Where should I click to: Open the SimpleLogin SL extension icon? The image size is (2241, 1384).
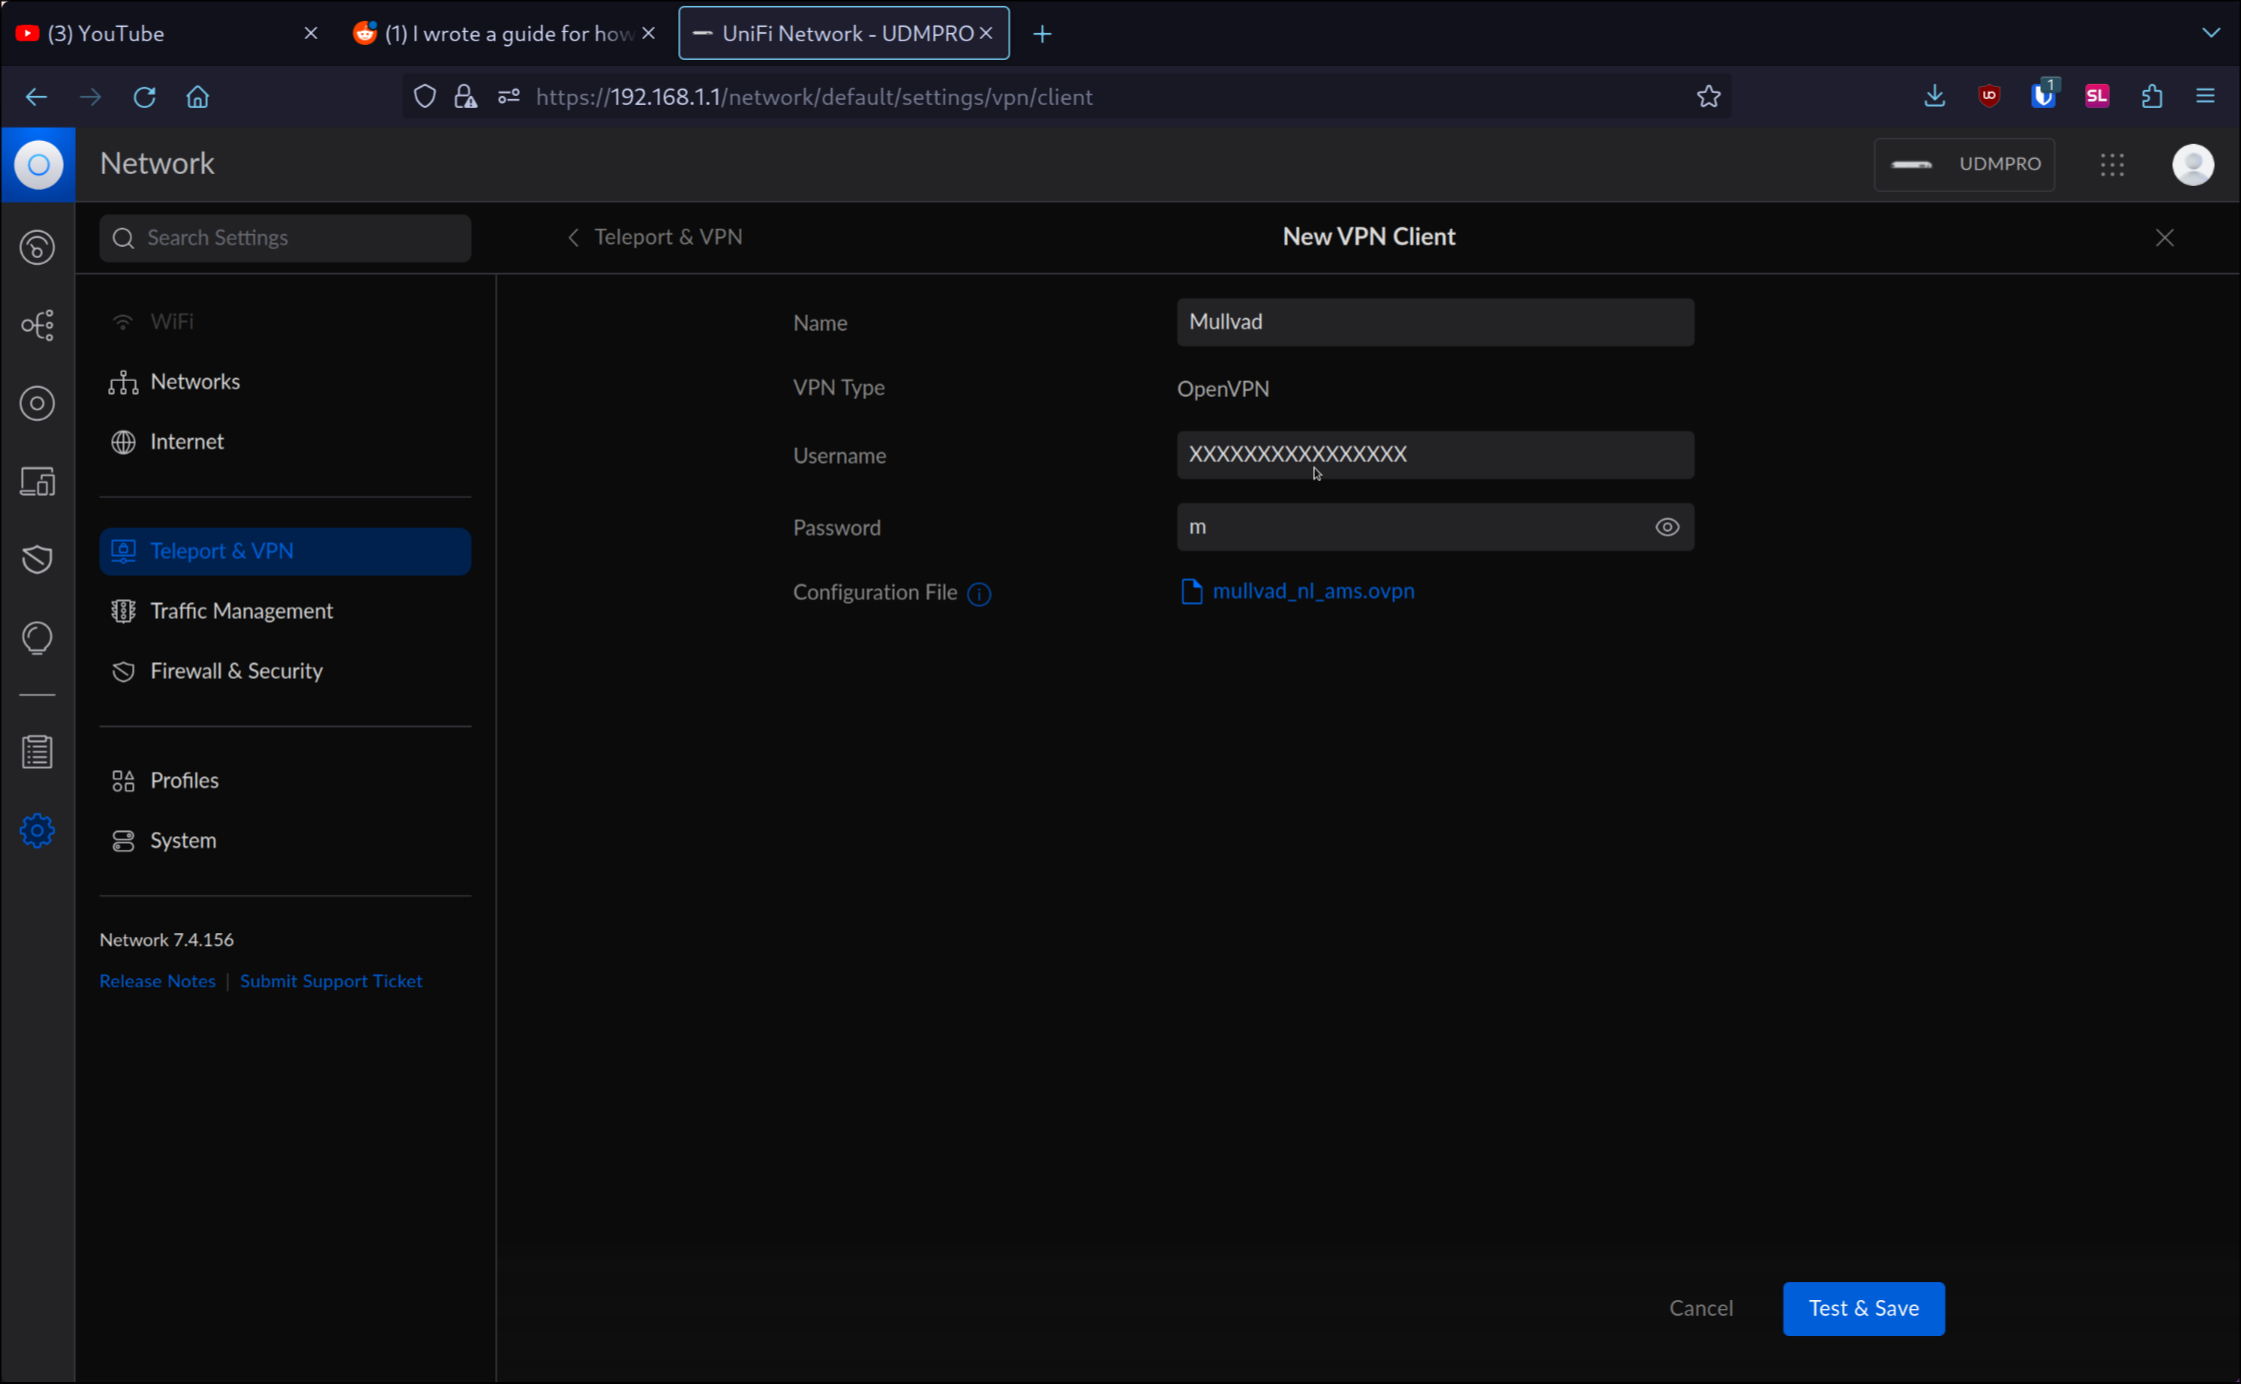pos(2097,96)
